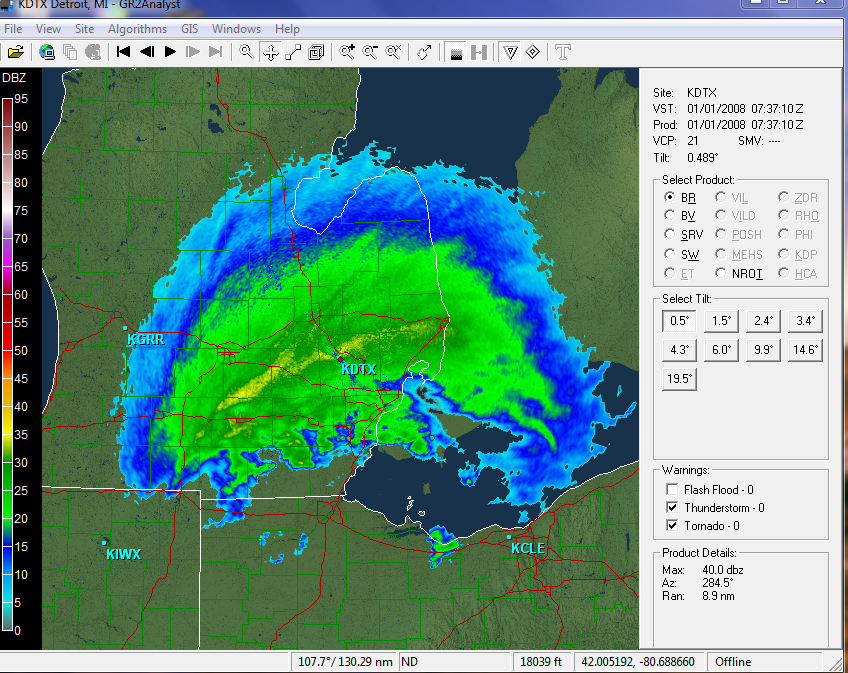Select the magnifier zoom tool
This screenshot has height=673, width=848.
(x=246, y=51)
